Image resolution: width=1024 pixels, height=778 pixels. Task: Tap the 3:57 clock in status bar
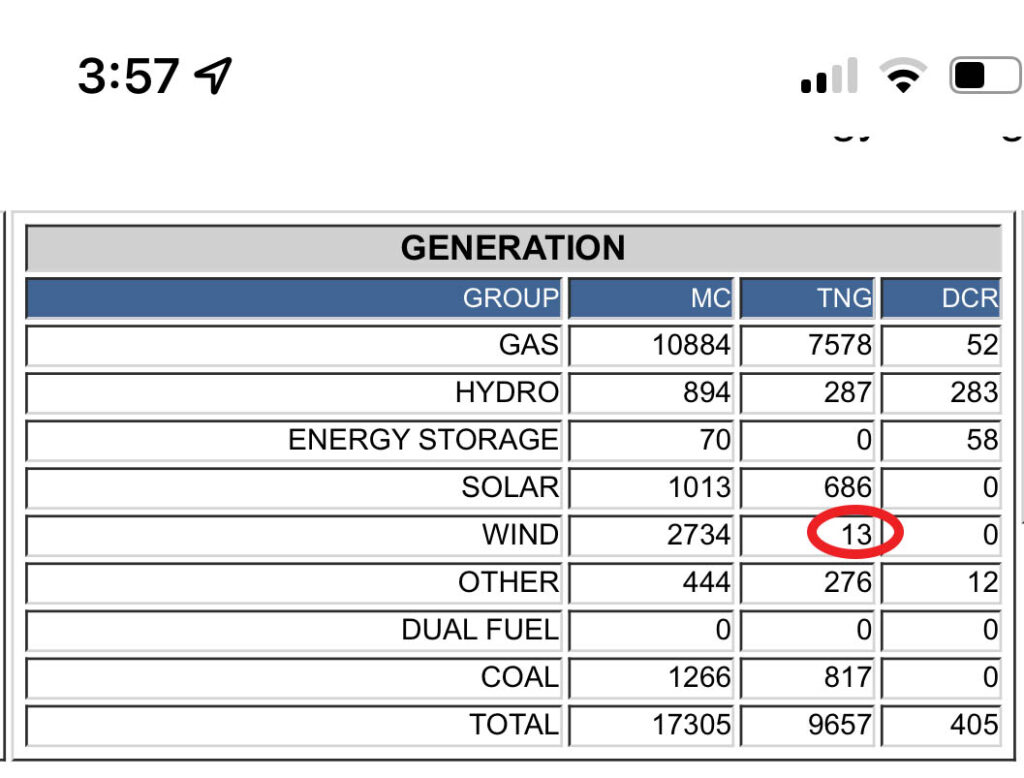(x=128, y=76)
